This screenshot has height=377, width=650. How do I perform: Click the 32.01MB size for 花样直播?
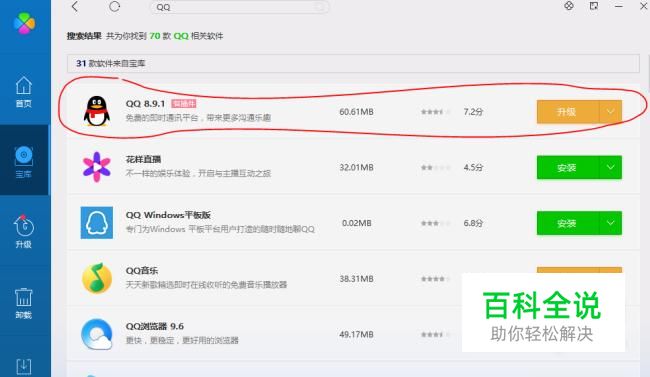pos(357,168)
